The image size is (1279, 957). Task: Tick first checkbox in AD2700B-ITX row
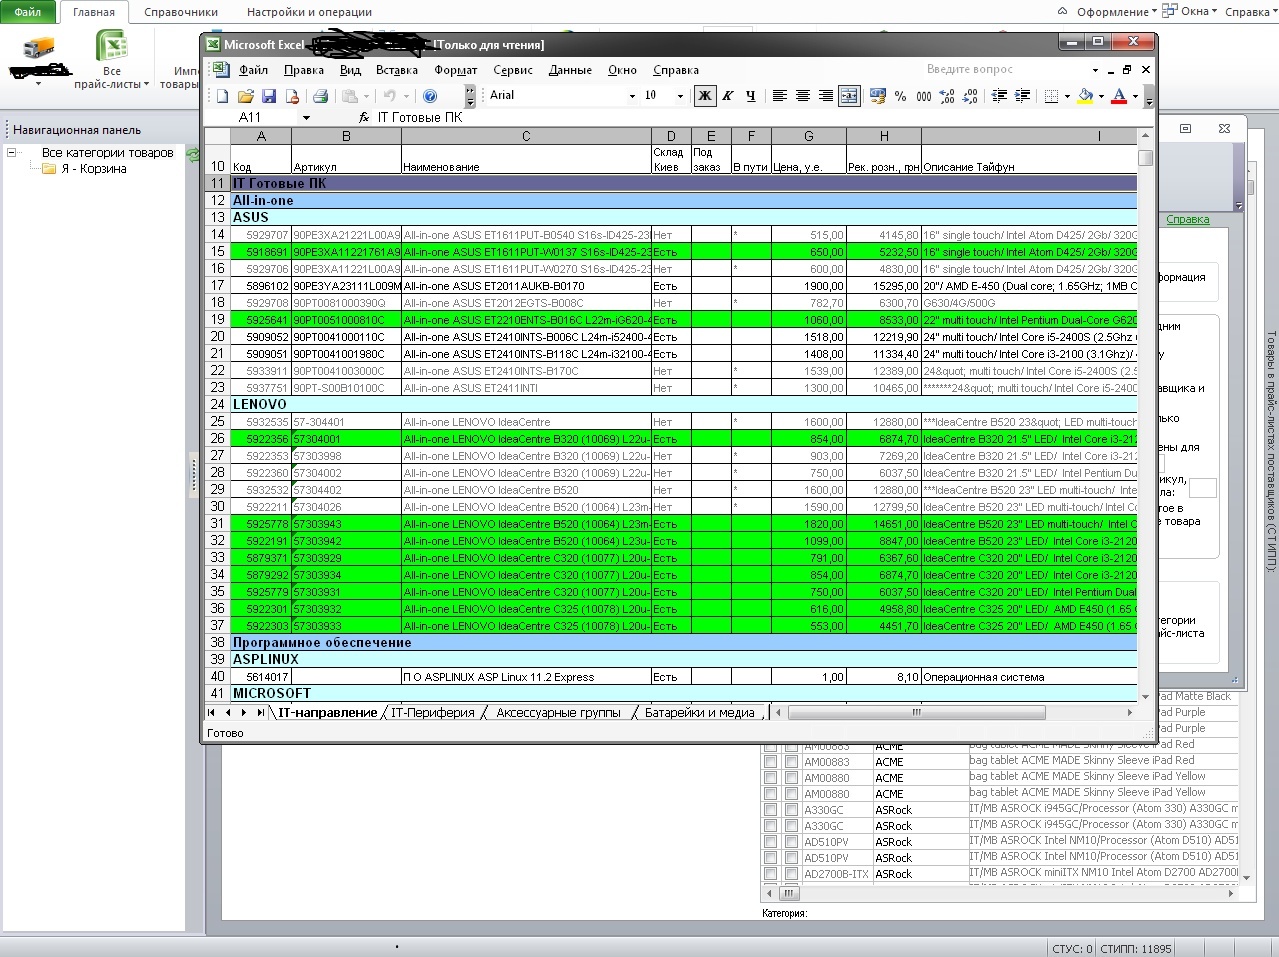pyautogui.click(x=770, y=875)
